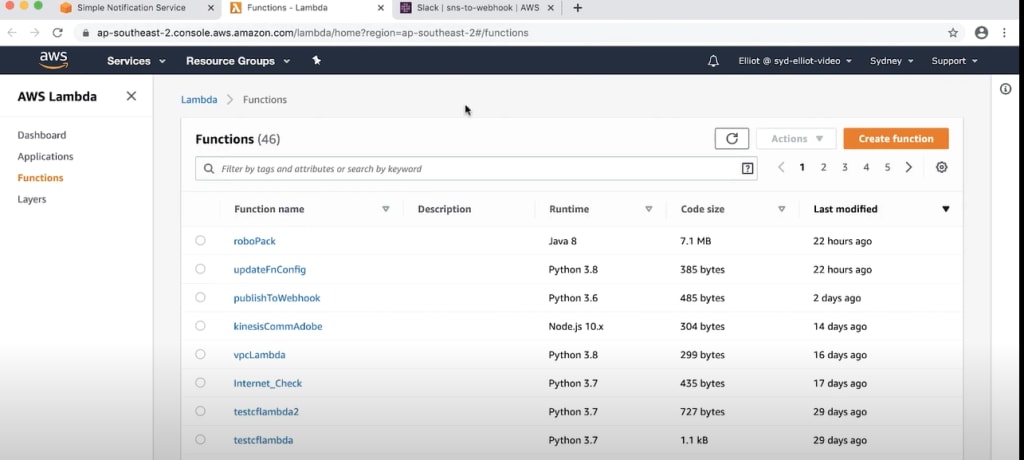Click the Description column header
The image size is (1024, 460).
pos(444,209)
